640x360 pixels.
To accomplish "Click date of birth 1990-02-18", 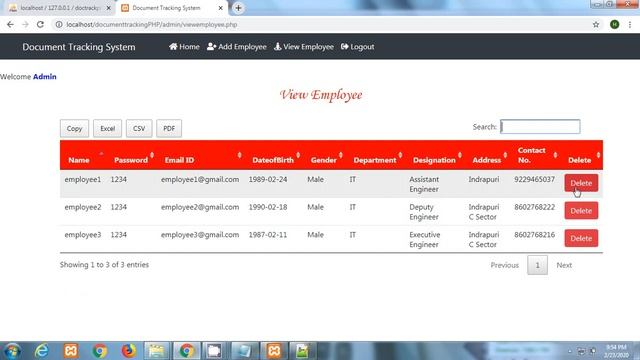I will tap(268, 207).
